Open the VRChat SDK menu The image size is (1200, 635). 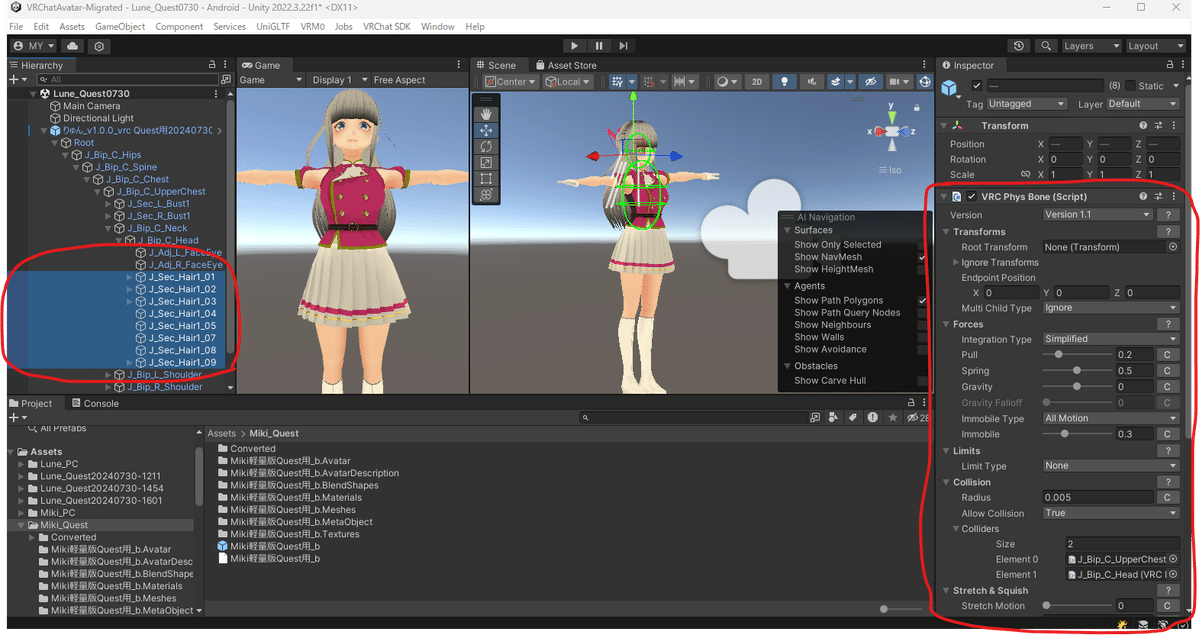[x=387, y=27]
